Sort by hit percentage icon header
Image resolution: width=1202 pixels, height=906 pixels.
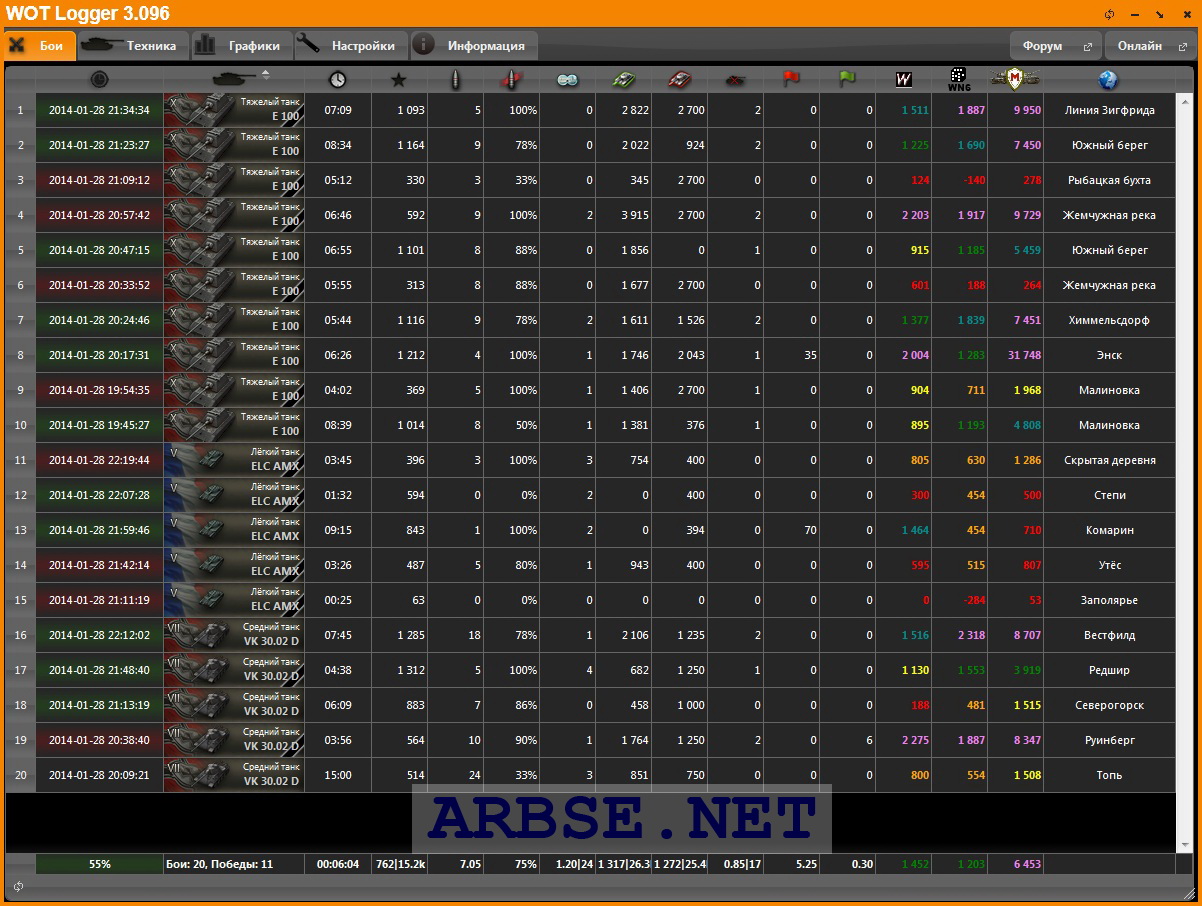(x=512, y=79)
